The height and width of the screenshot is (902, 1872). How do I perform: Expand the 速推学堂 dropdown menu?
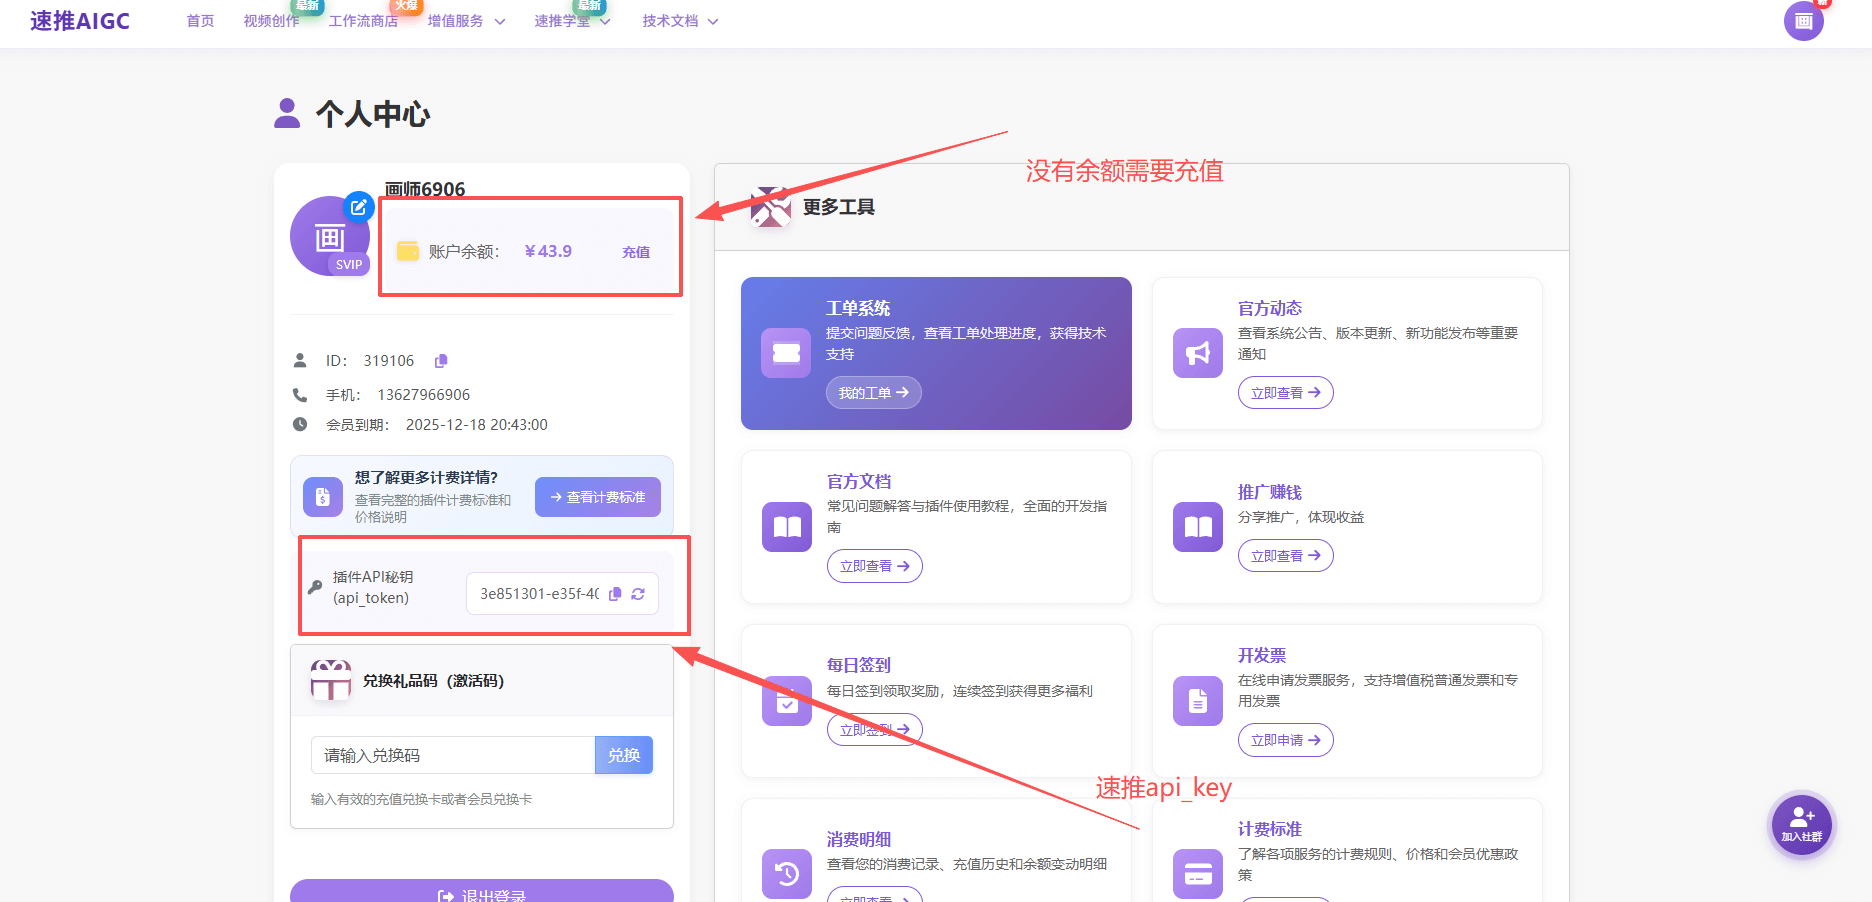tap(572, 21)
